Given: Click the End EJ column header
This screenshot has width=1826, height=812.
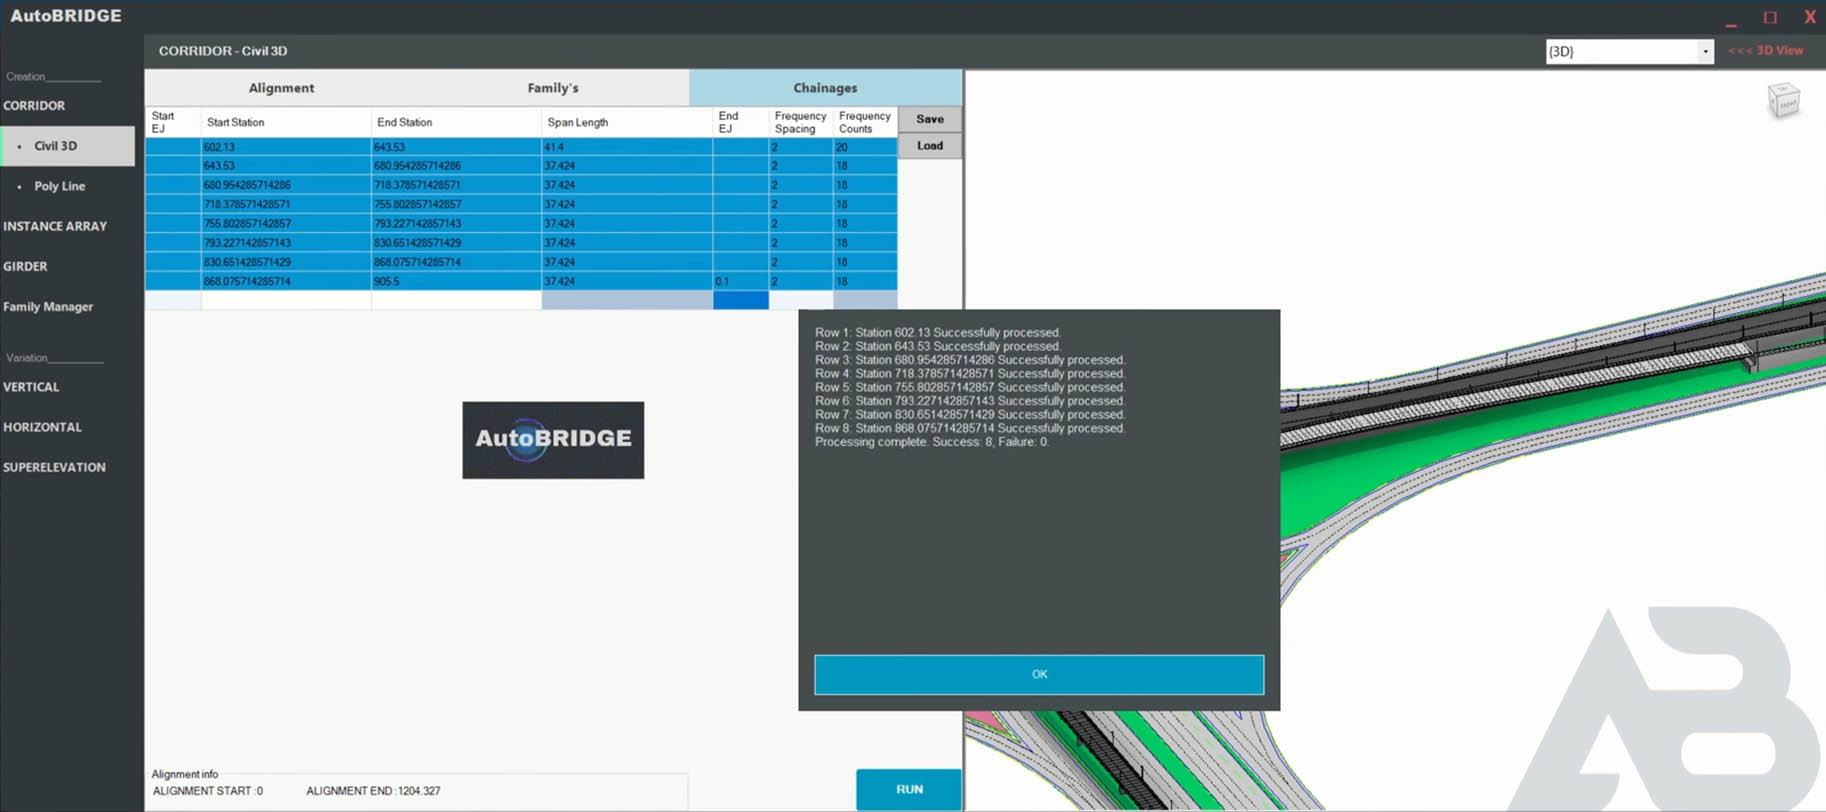Looking at the screenshot, I should pyautogui.click(x=740, y=122).
